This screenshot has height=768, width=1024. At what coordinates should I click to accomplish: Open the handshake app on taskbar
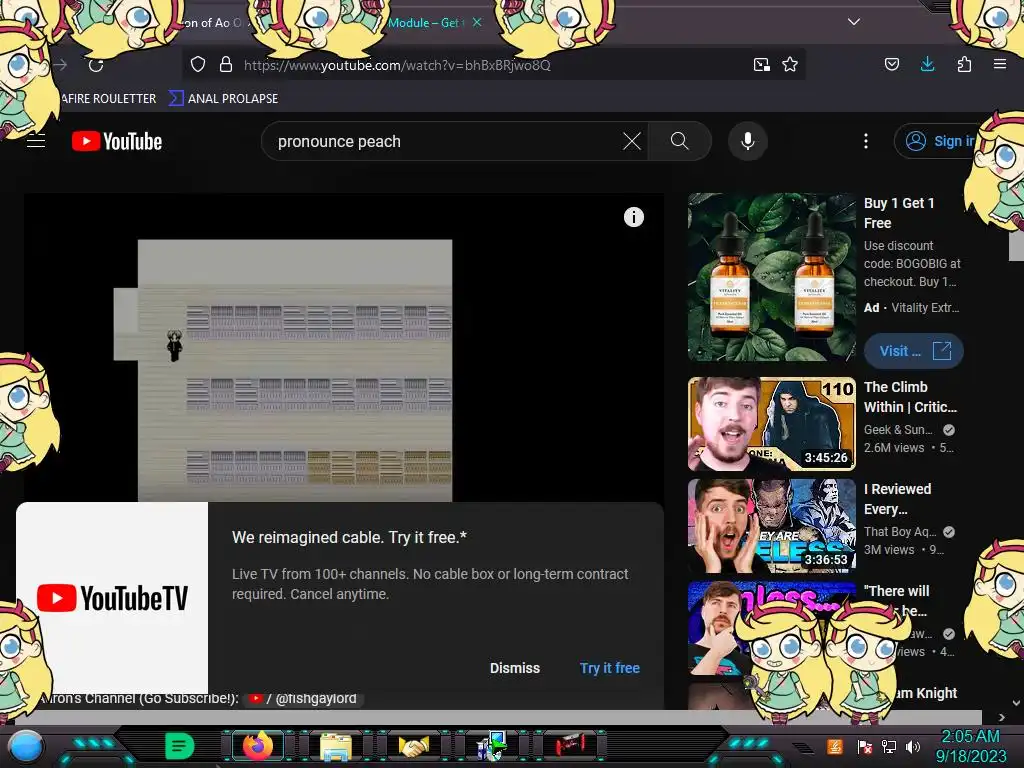click(x=414, y=746)
